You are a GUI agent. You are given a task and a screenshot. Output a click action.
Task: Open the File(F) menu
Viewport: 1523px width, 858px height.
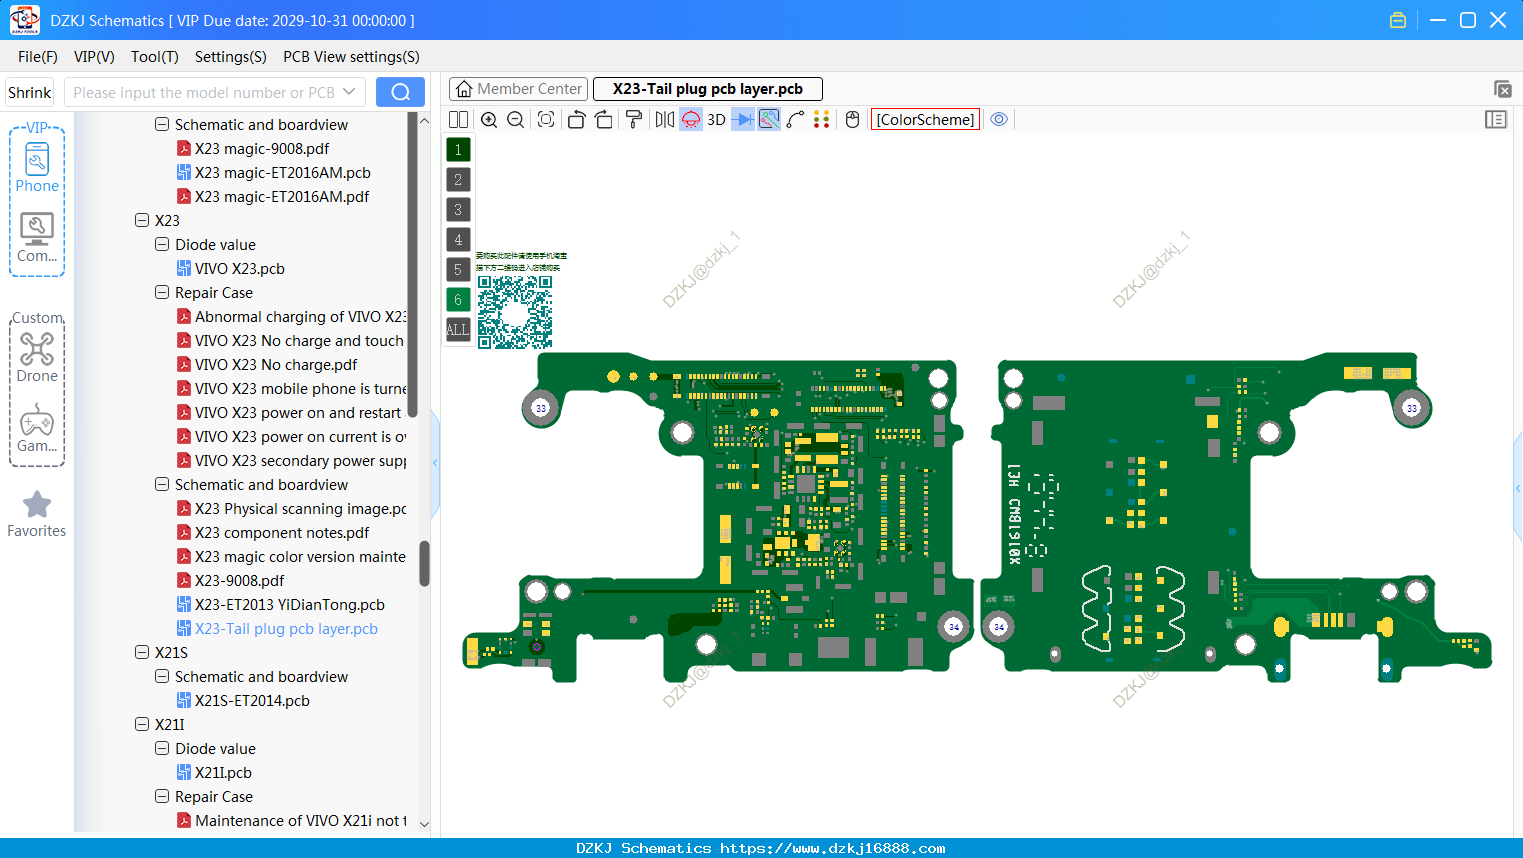38,57
